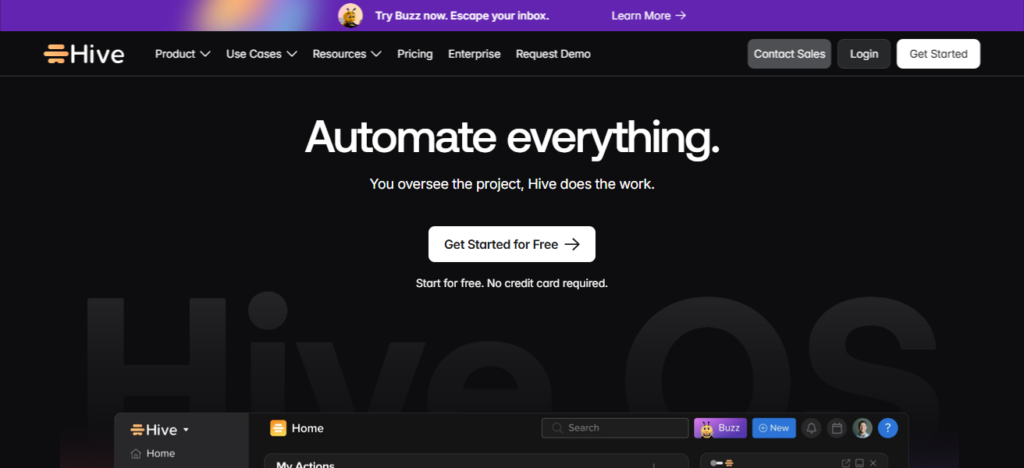Expand the Use Cases dropdown
The height and width of the screenshot is (468, 1024).
pos(261,54)
